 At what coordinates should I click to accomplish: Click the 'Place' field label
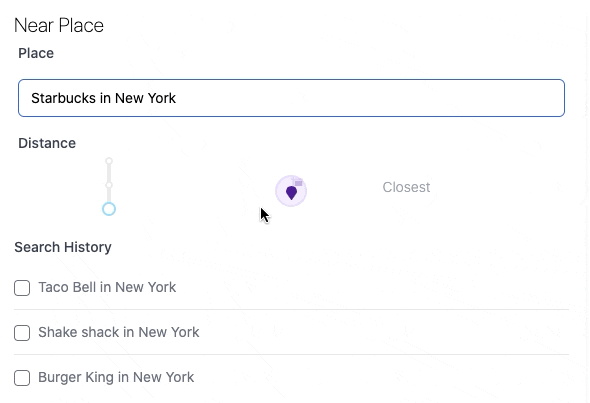[36, 53]
